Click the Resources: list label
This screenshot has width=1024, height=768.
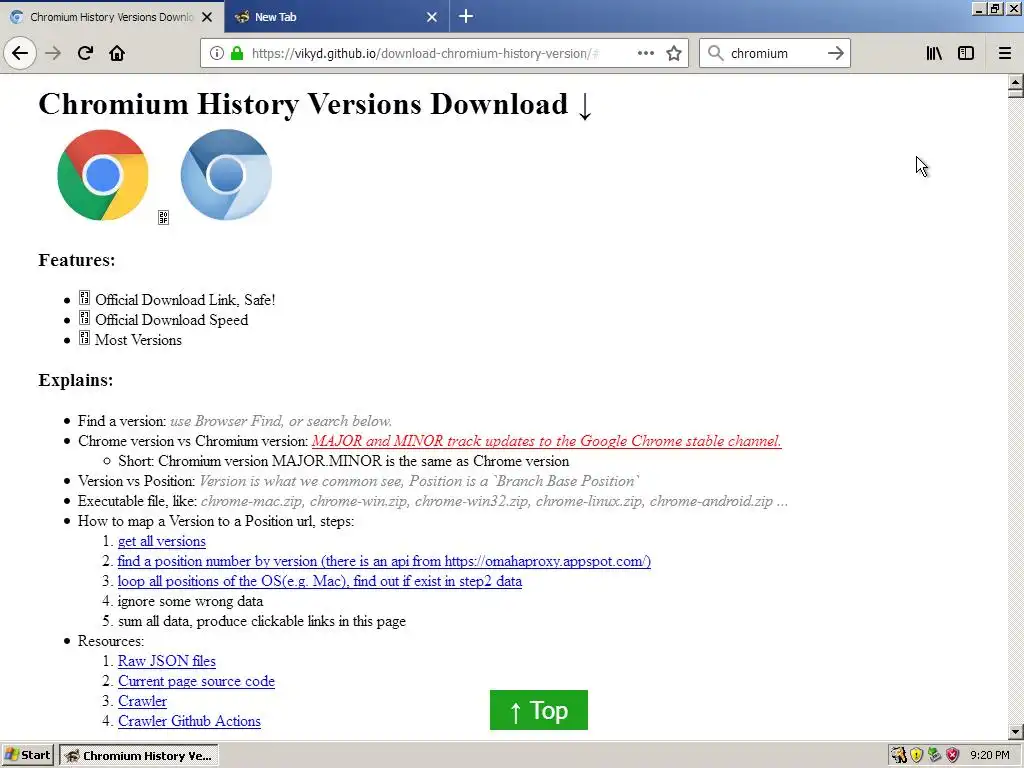[x=111, y=641]
